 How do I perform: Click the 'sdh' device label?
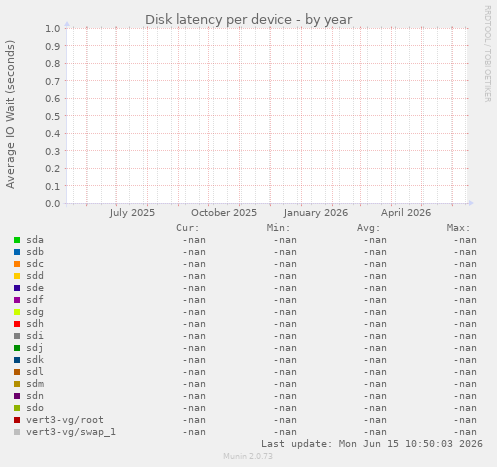point(35,324)
